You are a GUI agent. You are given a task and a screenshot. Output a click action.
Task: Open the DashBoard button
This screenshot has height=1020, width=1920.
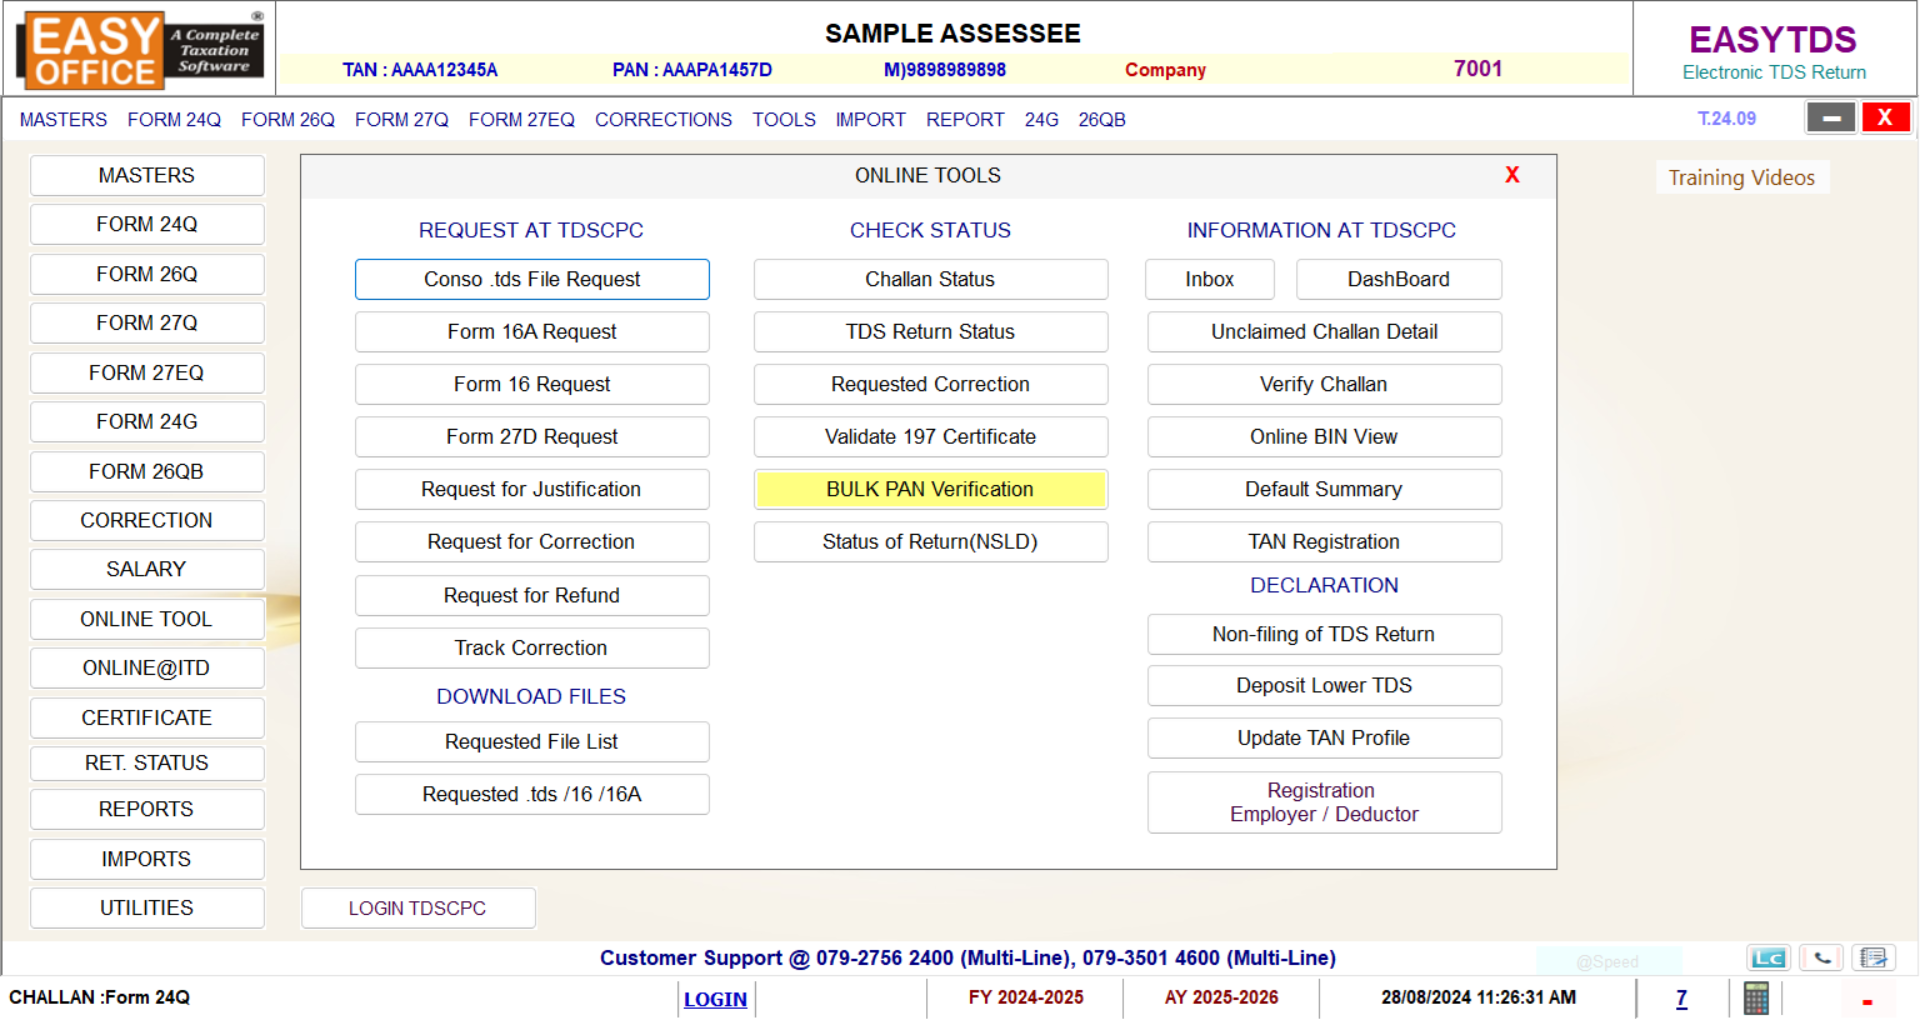point(1399,280)
